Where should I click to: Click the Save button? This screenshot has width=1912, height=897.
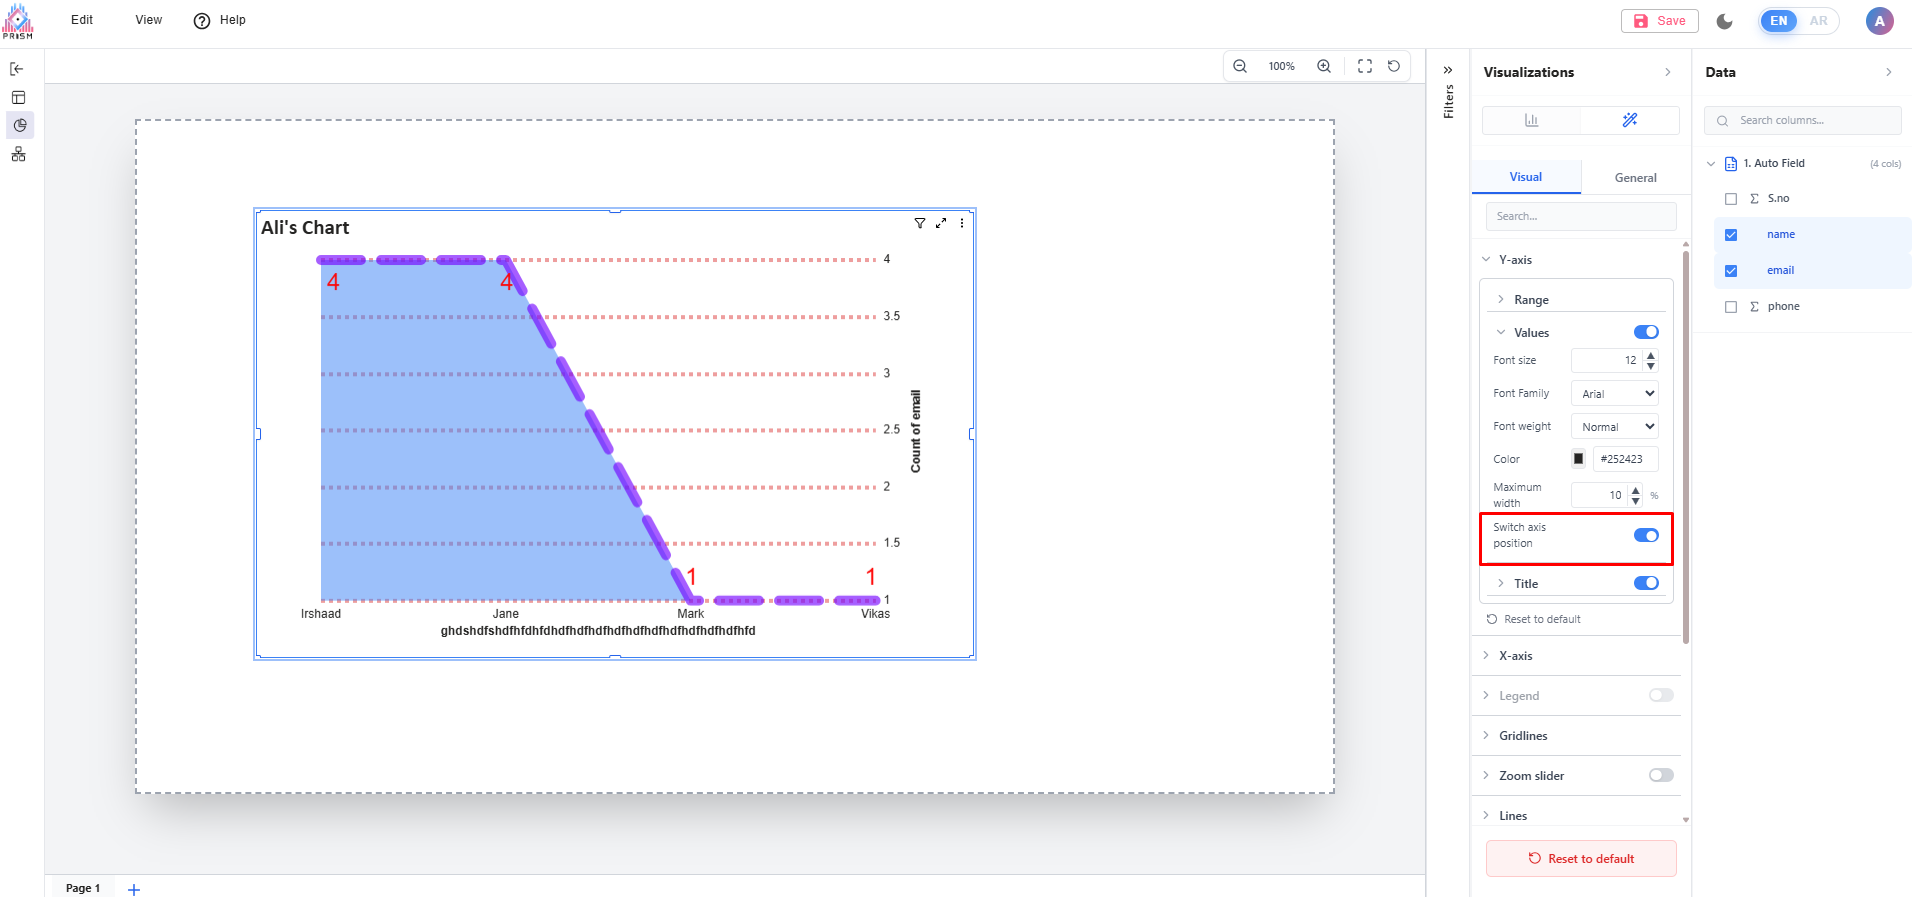point(1660,21)
